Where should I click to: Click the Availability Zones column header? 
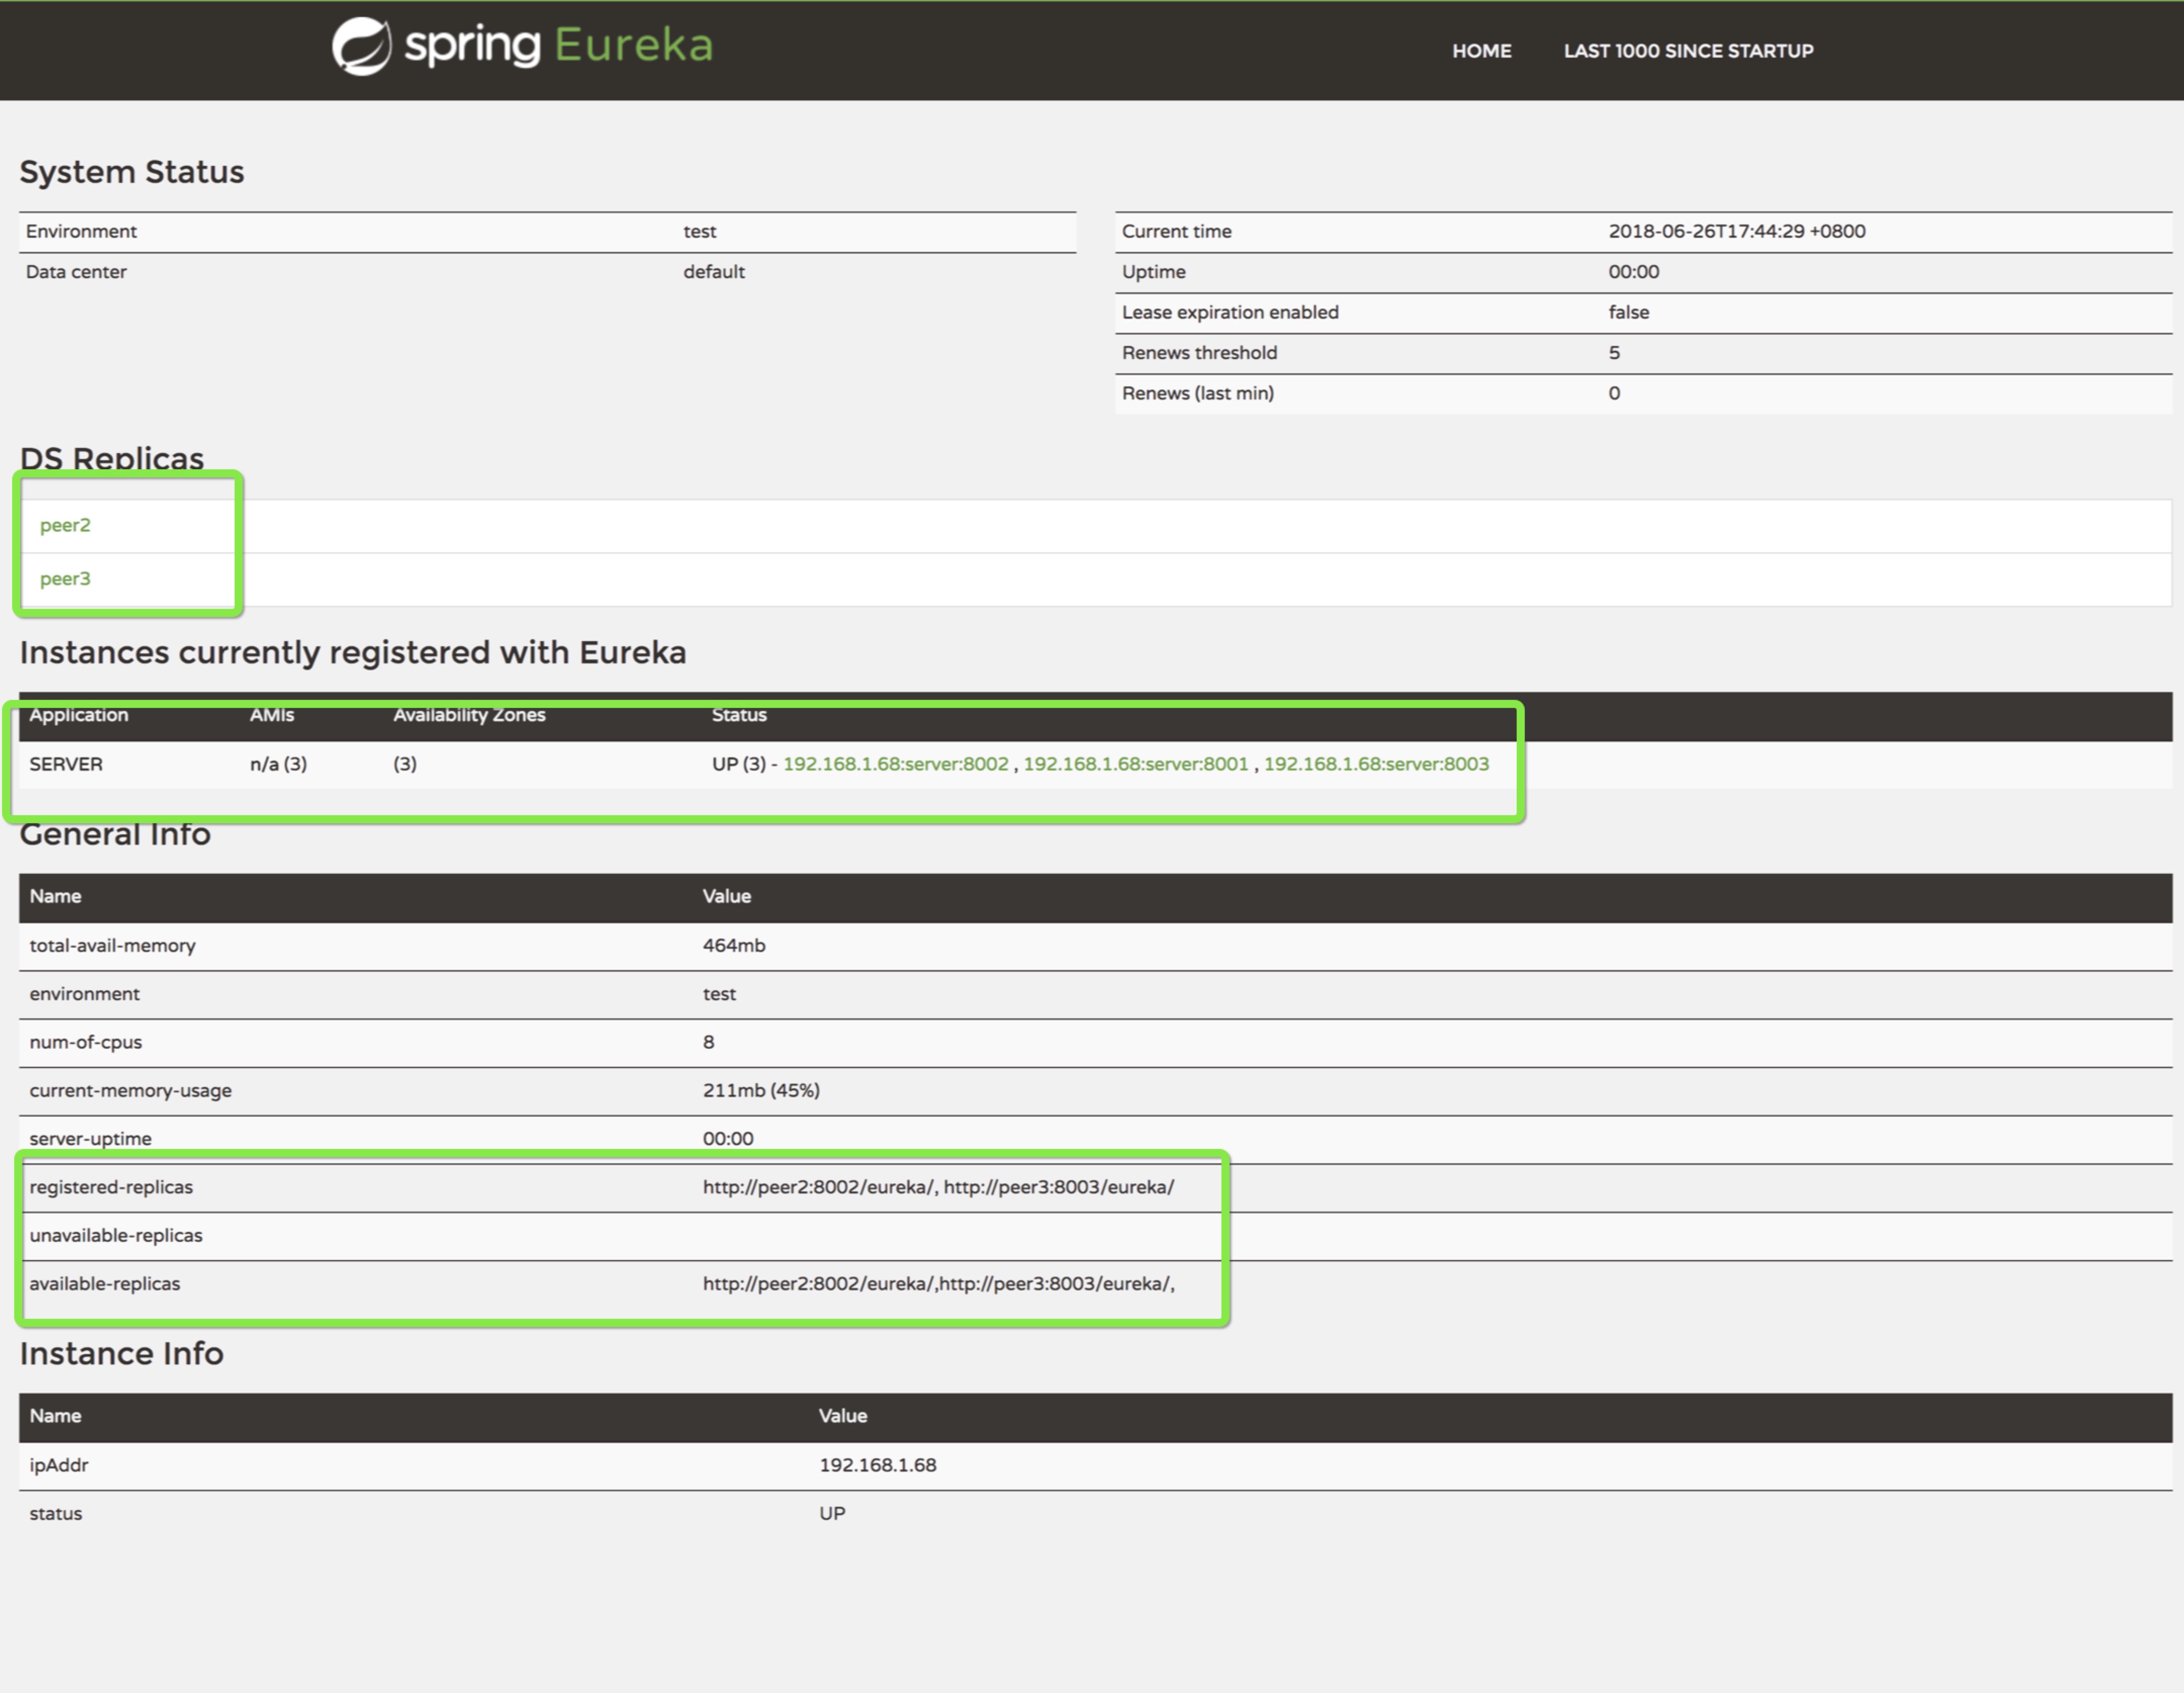[x=469, y=715]
